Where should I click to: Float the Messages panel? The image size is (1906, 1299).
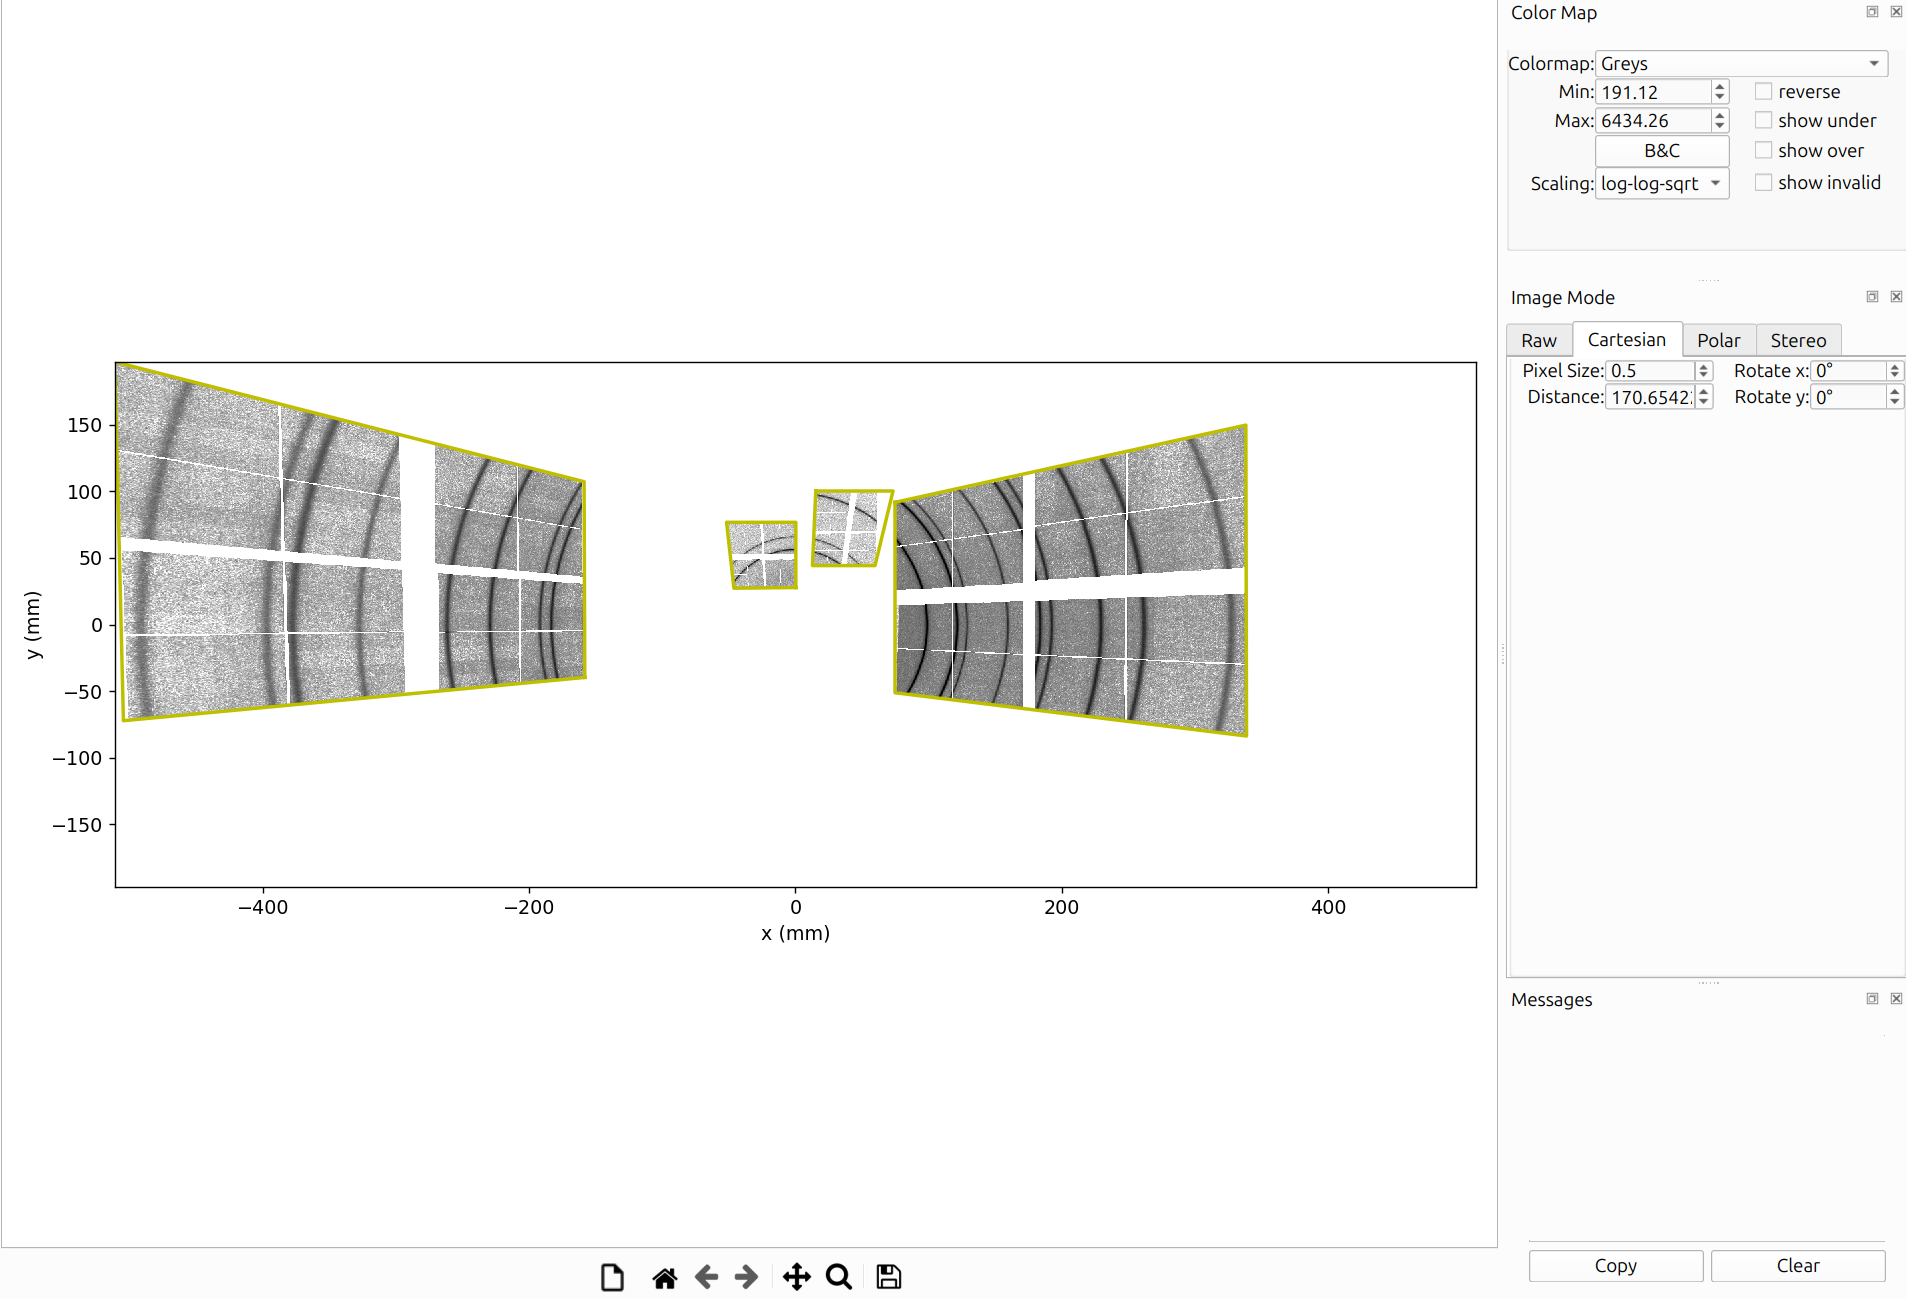[1872, 999]
